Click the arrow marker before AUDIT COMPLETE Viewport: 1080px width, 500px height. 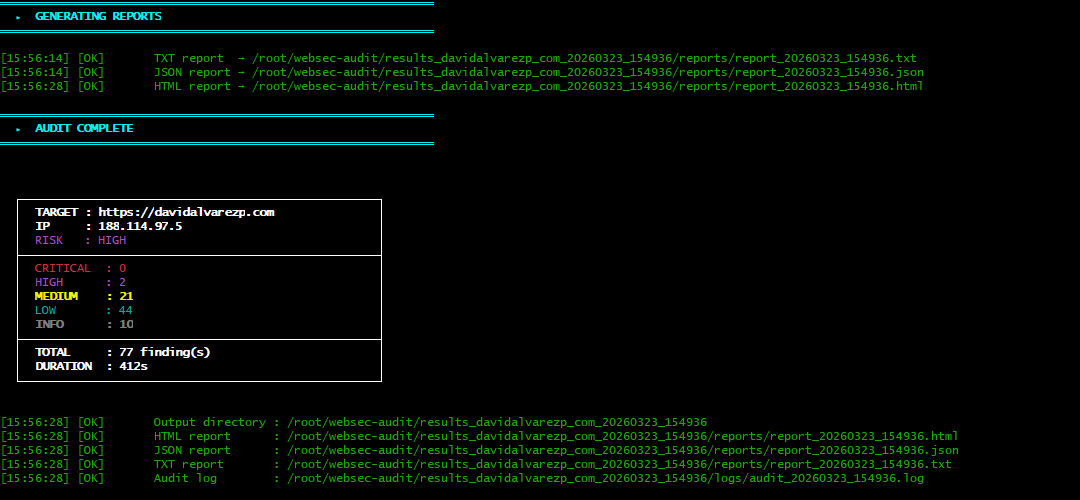[19, 129]
